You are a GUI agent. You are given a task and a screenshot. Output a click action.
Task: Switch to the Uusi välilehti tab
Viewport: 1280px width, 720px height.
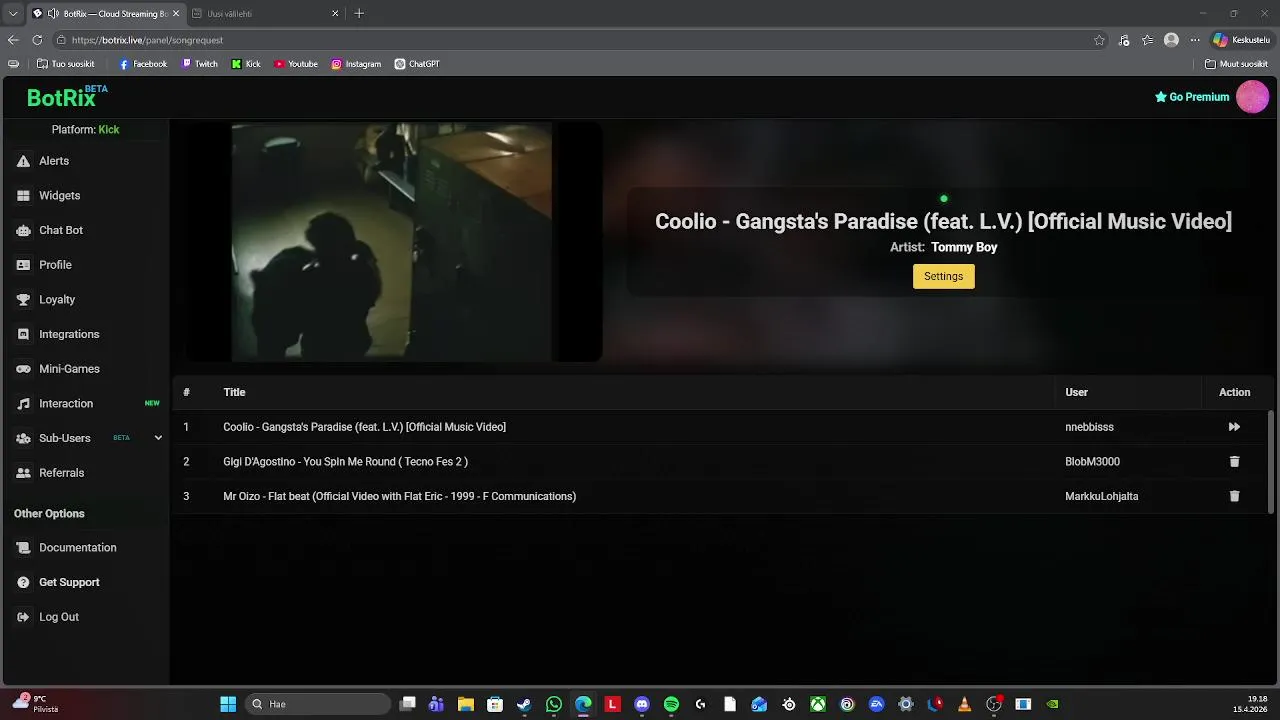coord(260,14)
